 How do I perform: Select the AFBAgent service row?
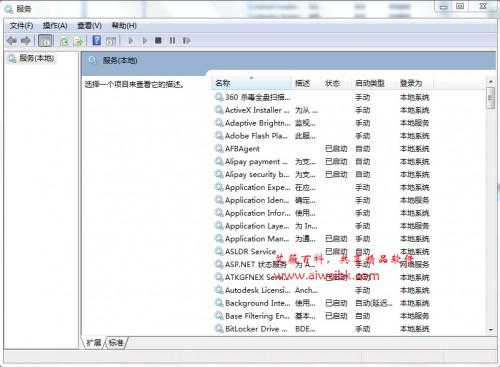(x=322, y=149)
